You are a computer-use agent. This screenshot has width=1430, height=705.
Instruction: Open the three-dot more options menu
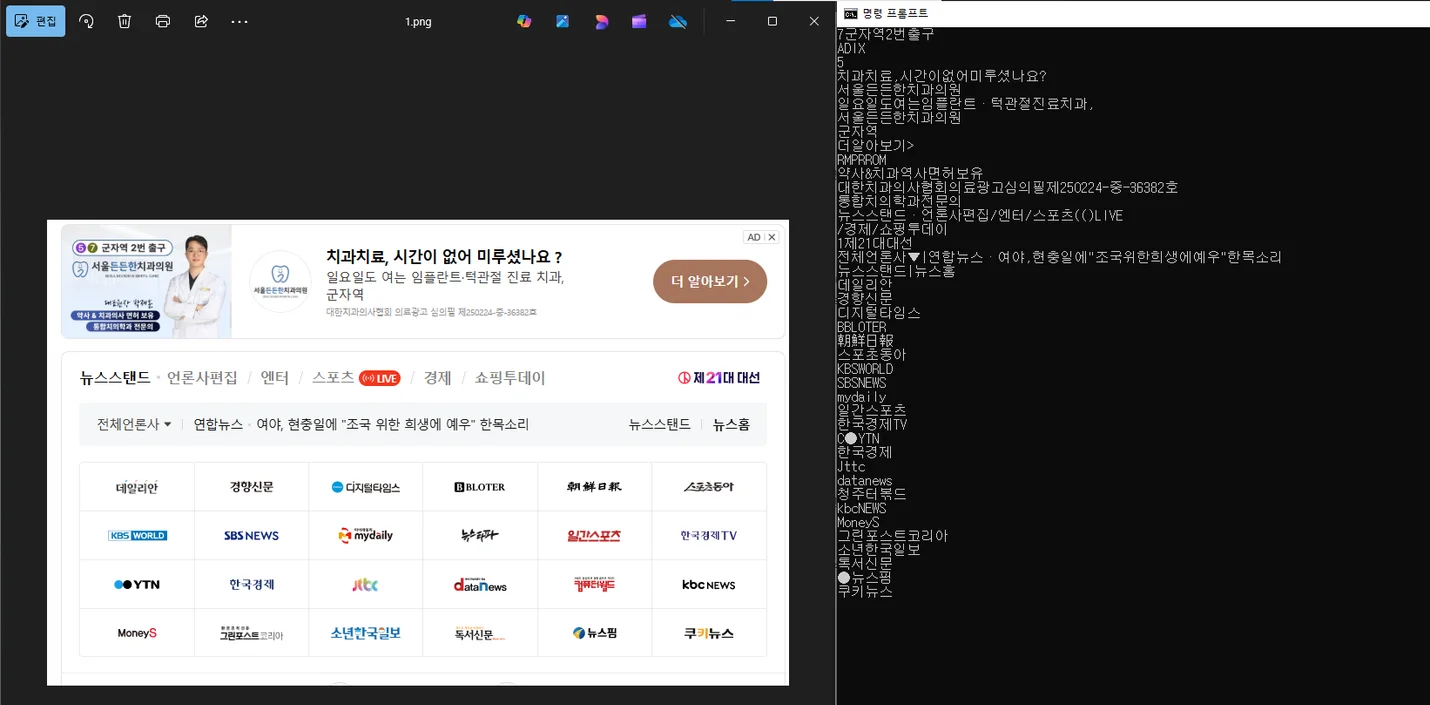pos(239,21)
